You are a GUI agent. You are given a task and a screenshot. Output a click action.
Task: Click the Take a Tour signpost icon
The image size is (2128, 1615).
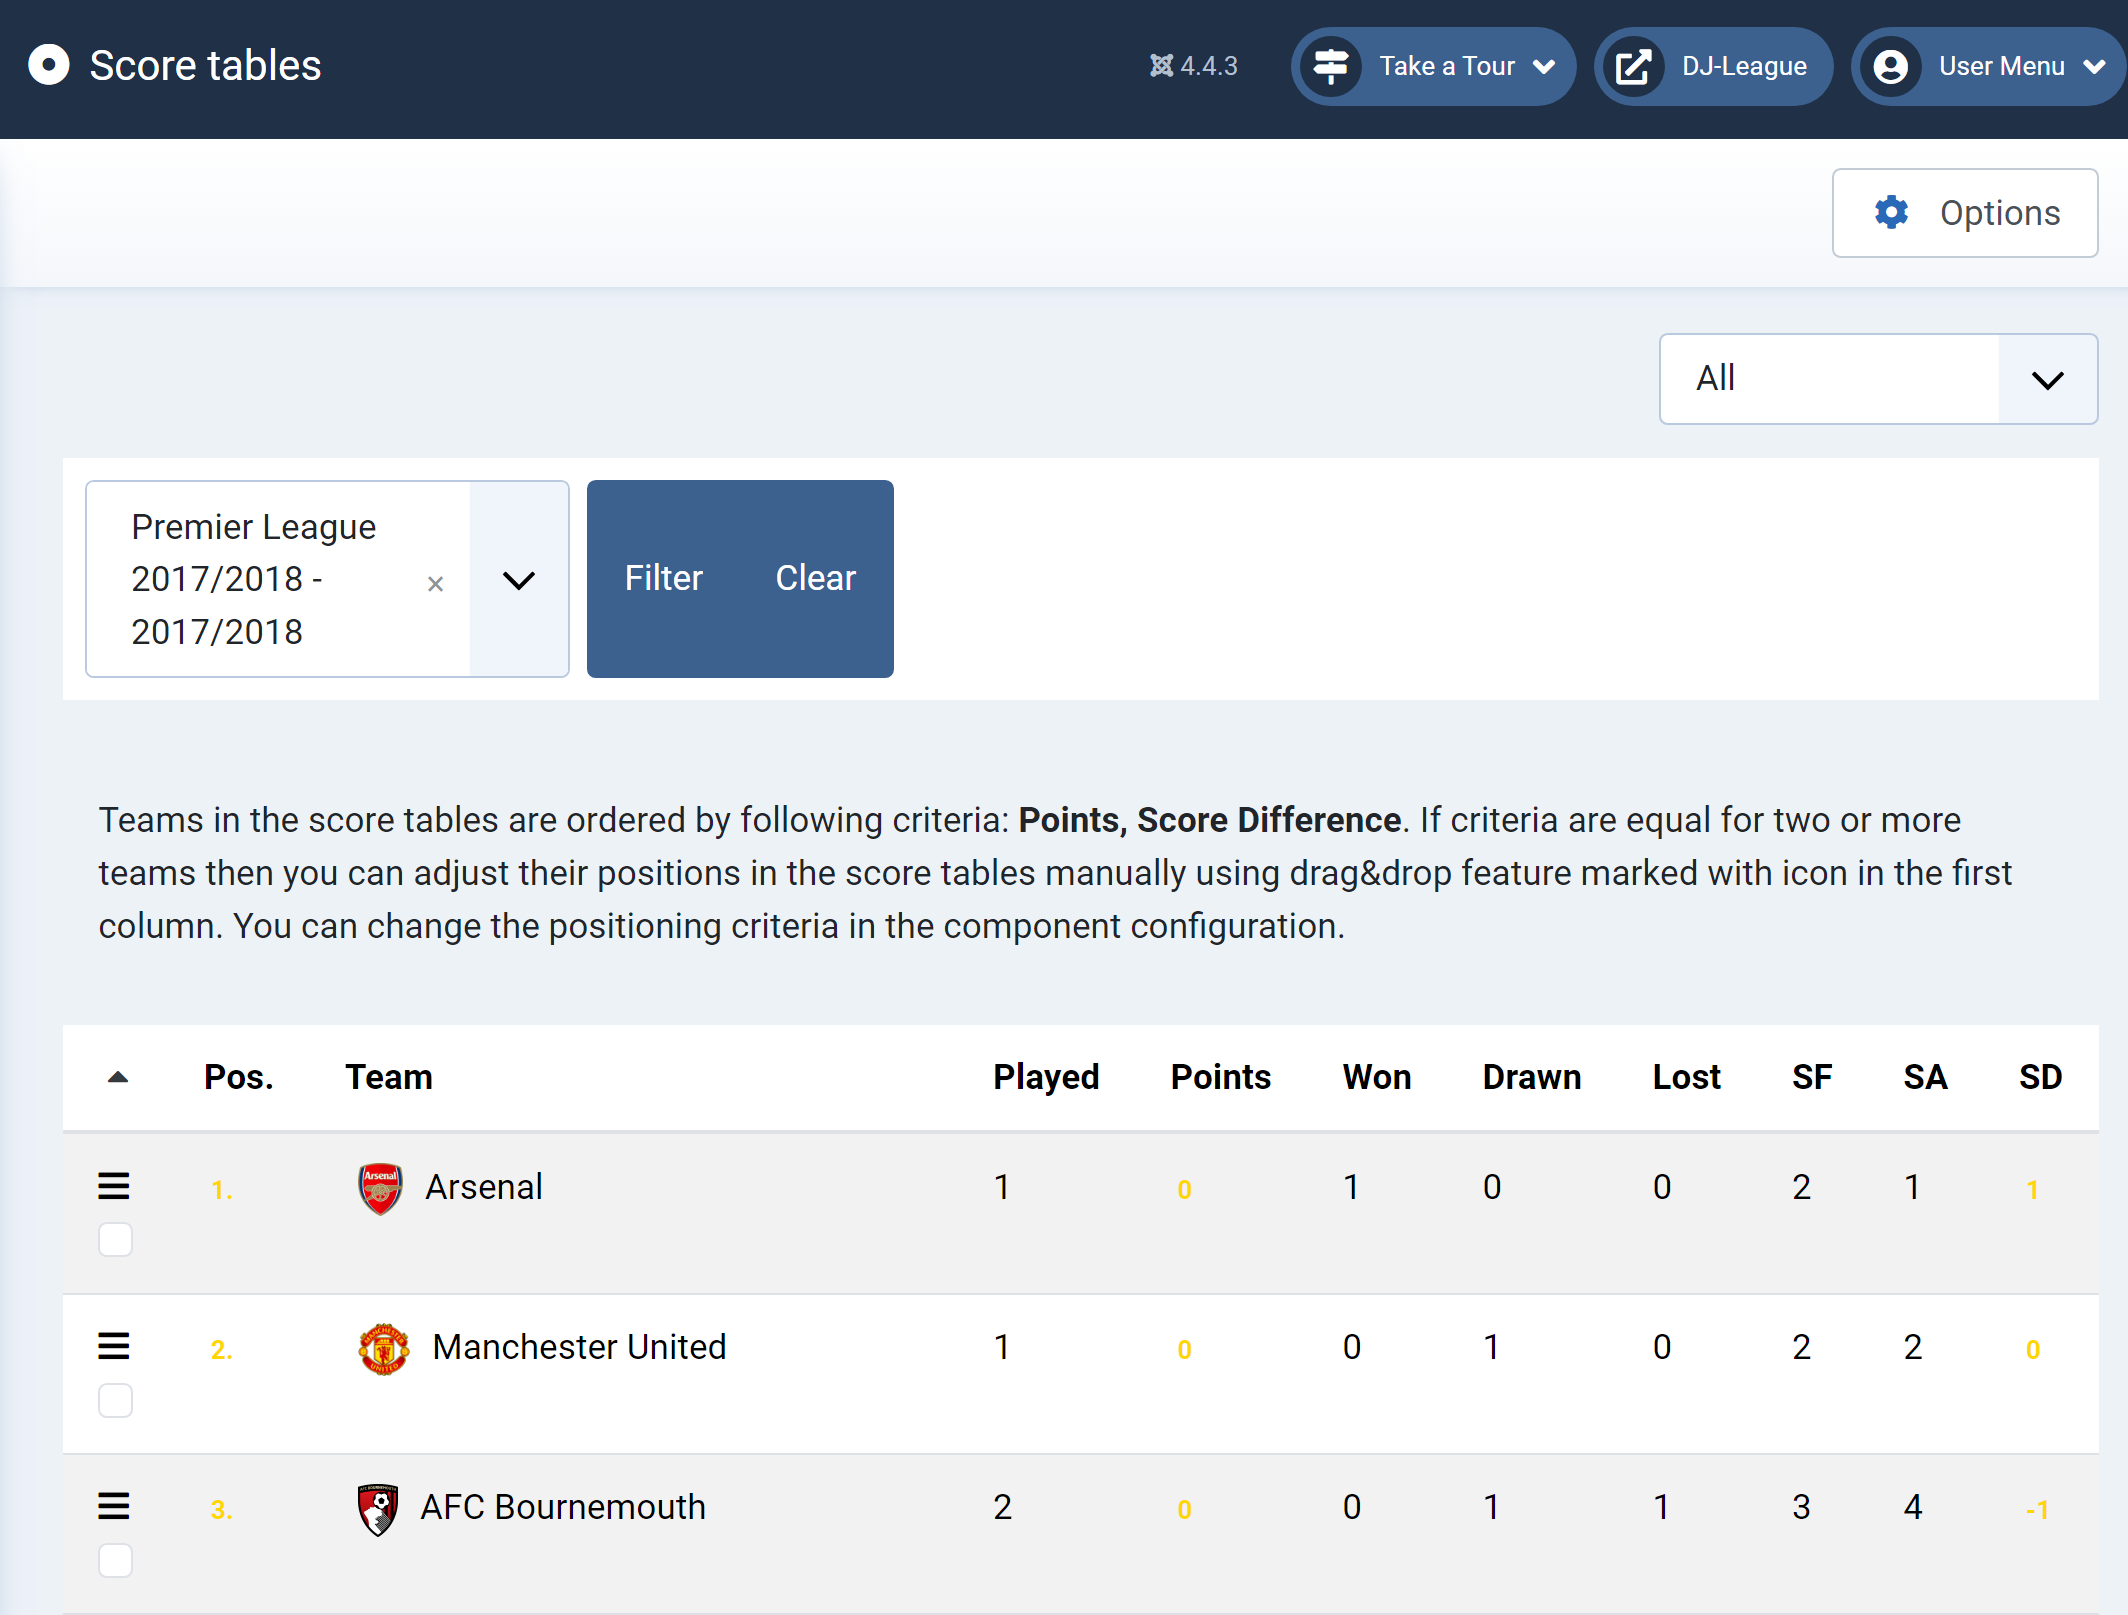1330,66
